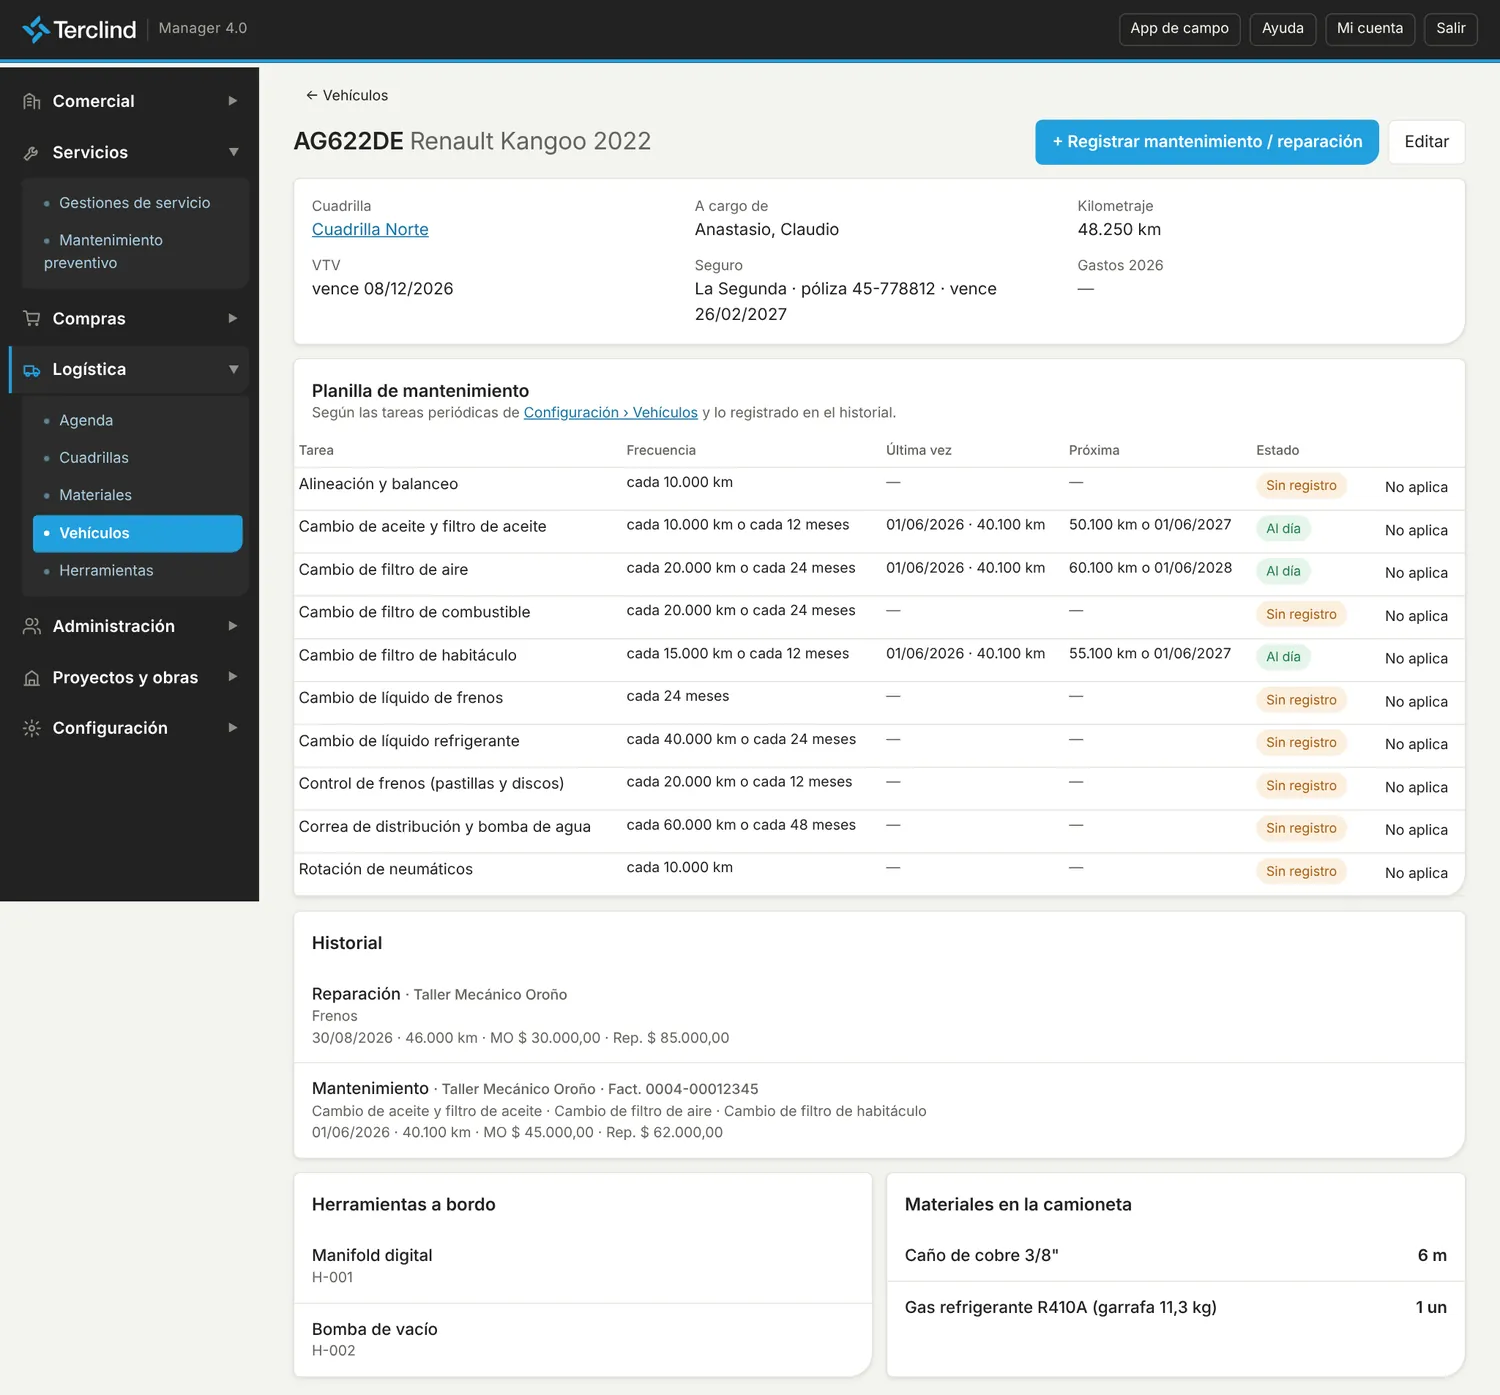Click Gas refrigerante R410A material row
Image resolution: width=1500 pixels, height=1395 pixels.
1175,1307
